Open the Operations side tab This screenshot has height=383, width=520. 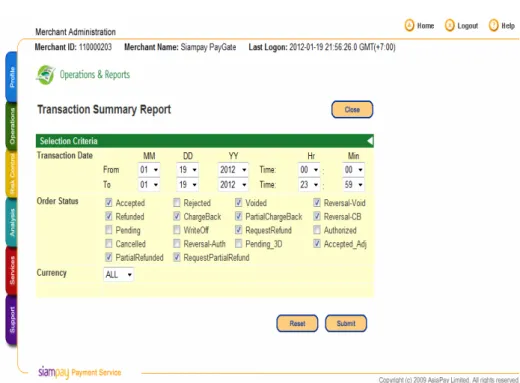coord(12,126)
